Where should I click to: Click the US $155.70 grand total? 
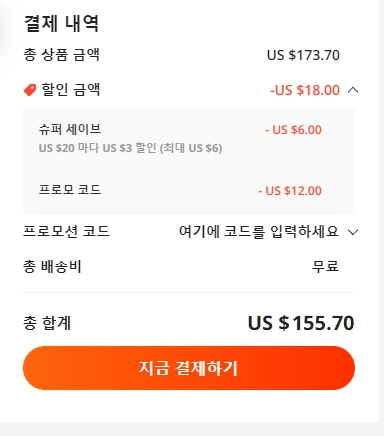(301, 323)
